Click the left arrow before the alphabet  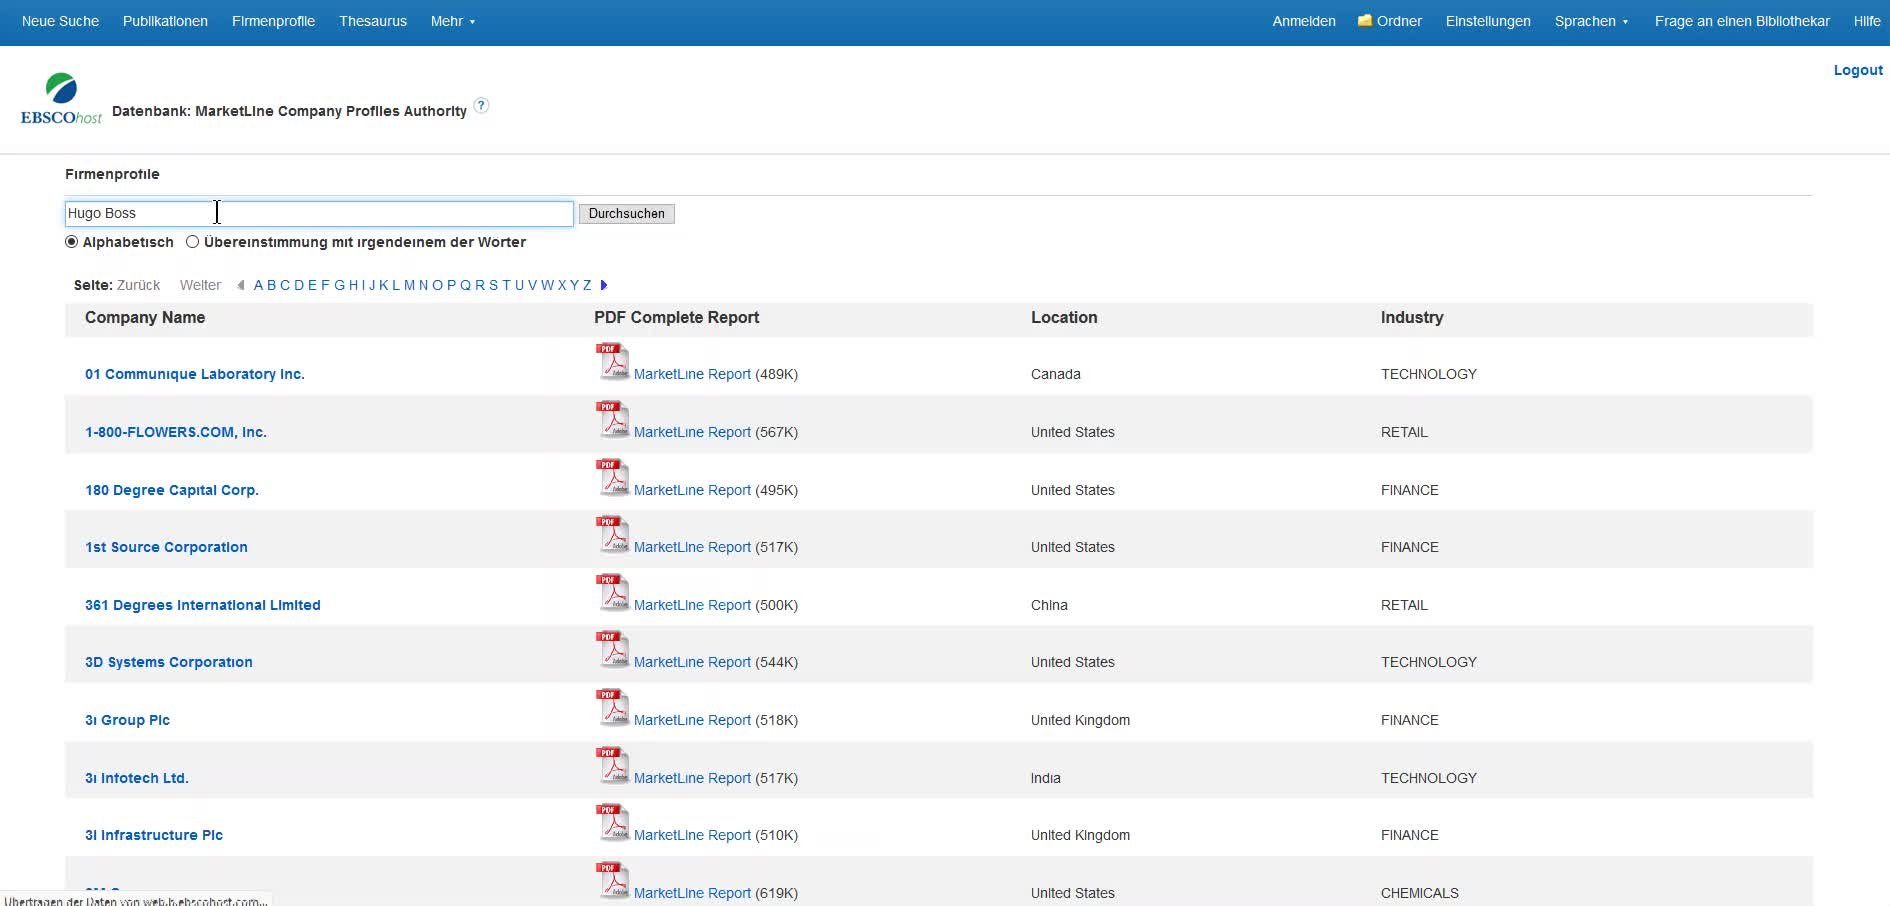[240, 285]
